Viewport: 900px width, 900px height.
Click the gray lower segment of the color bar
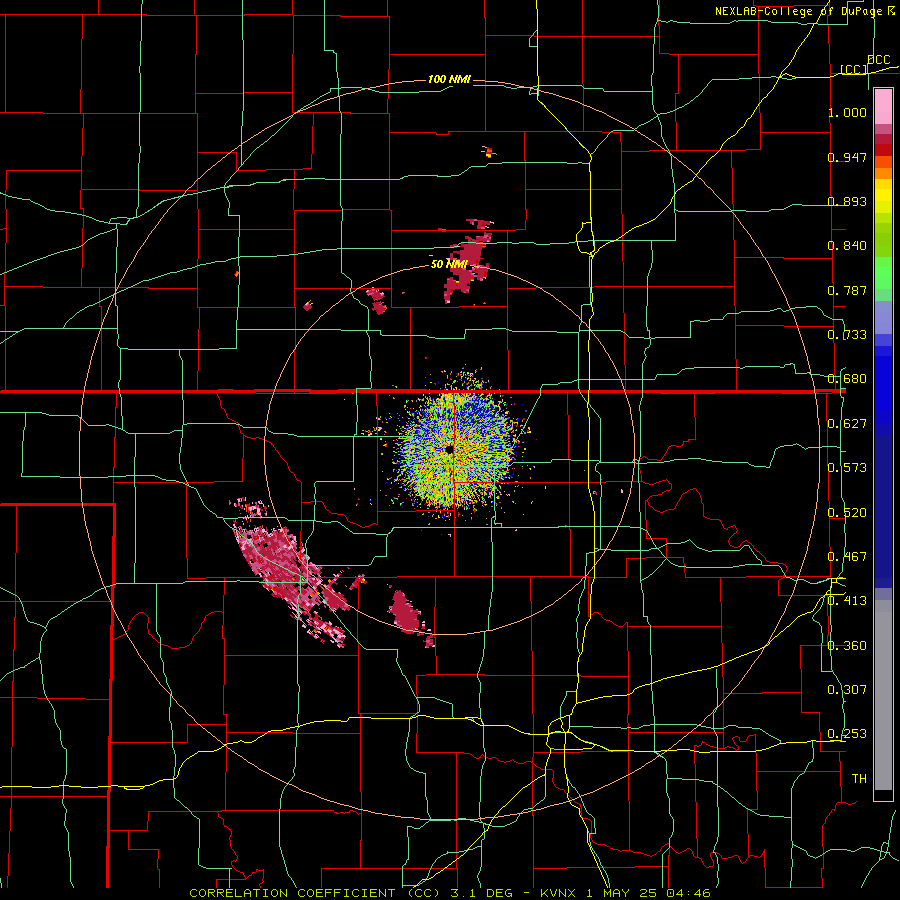[883, 695]
